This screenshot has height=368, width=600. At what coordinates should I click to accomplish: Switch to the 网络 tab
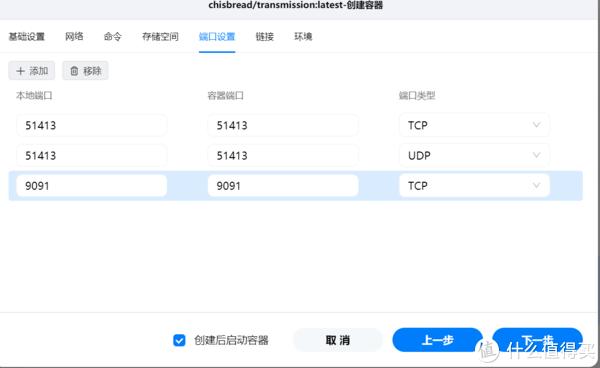[x=74, y=37]
